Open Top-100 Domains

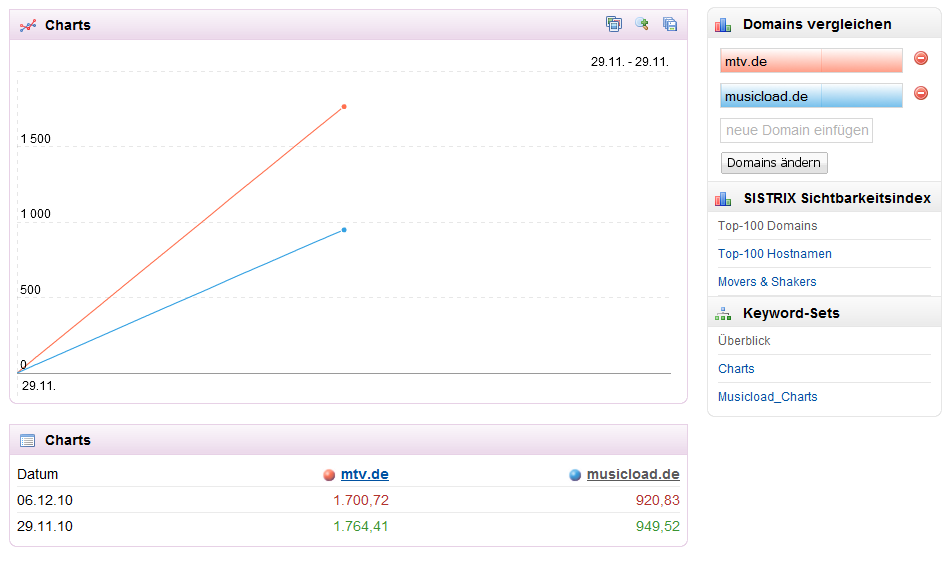pos(767,226)
